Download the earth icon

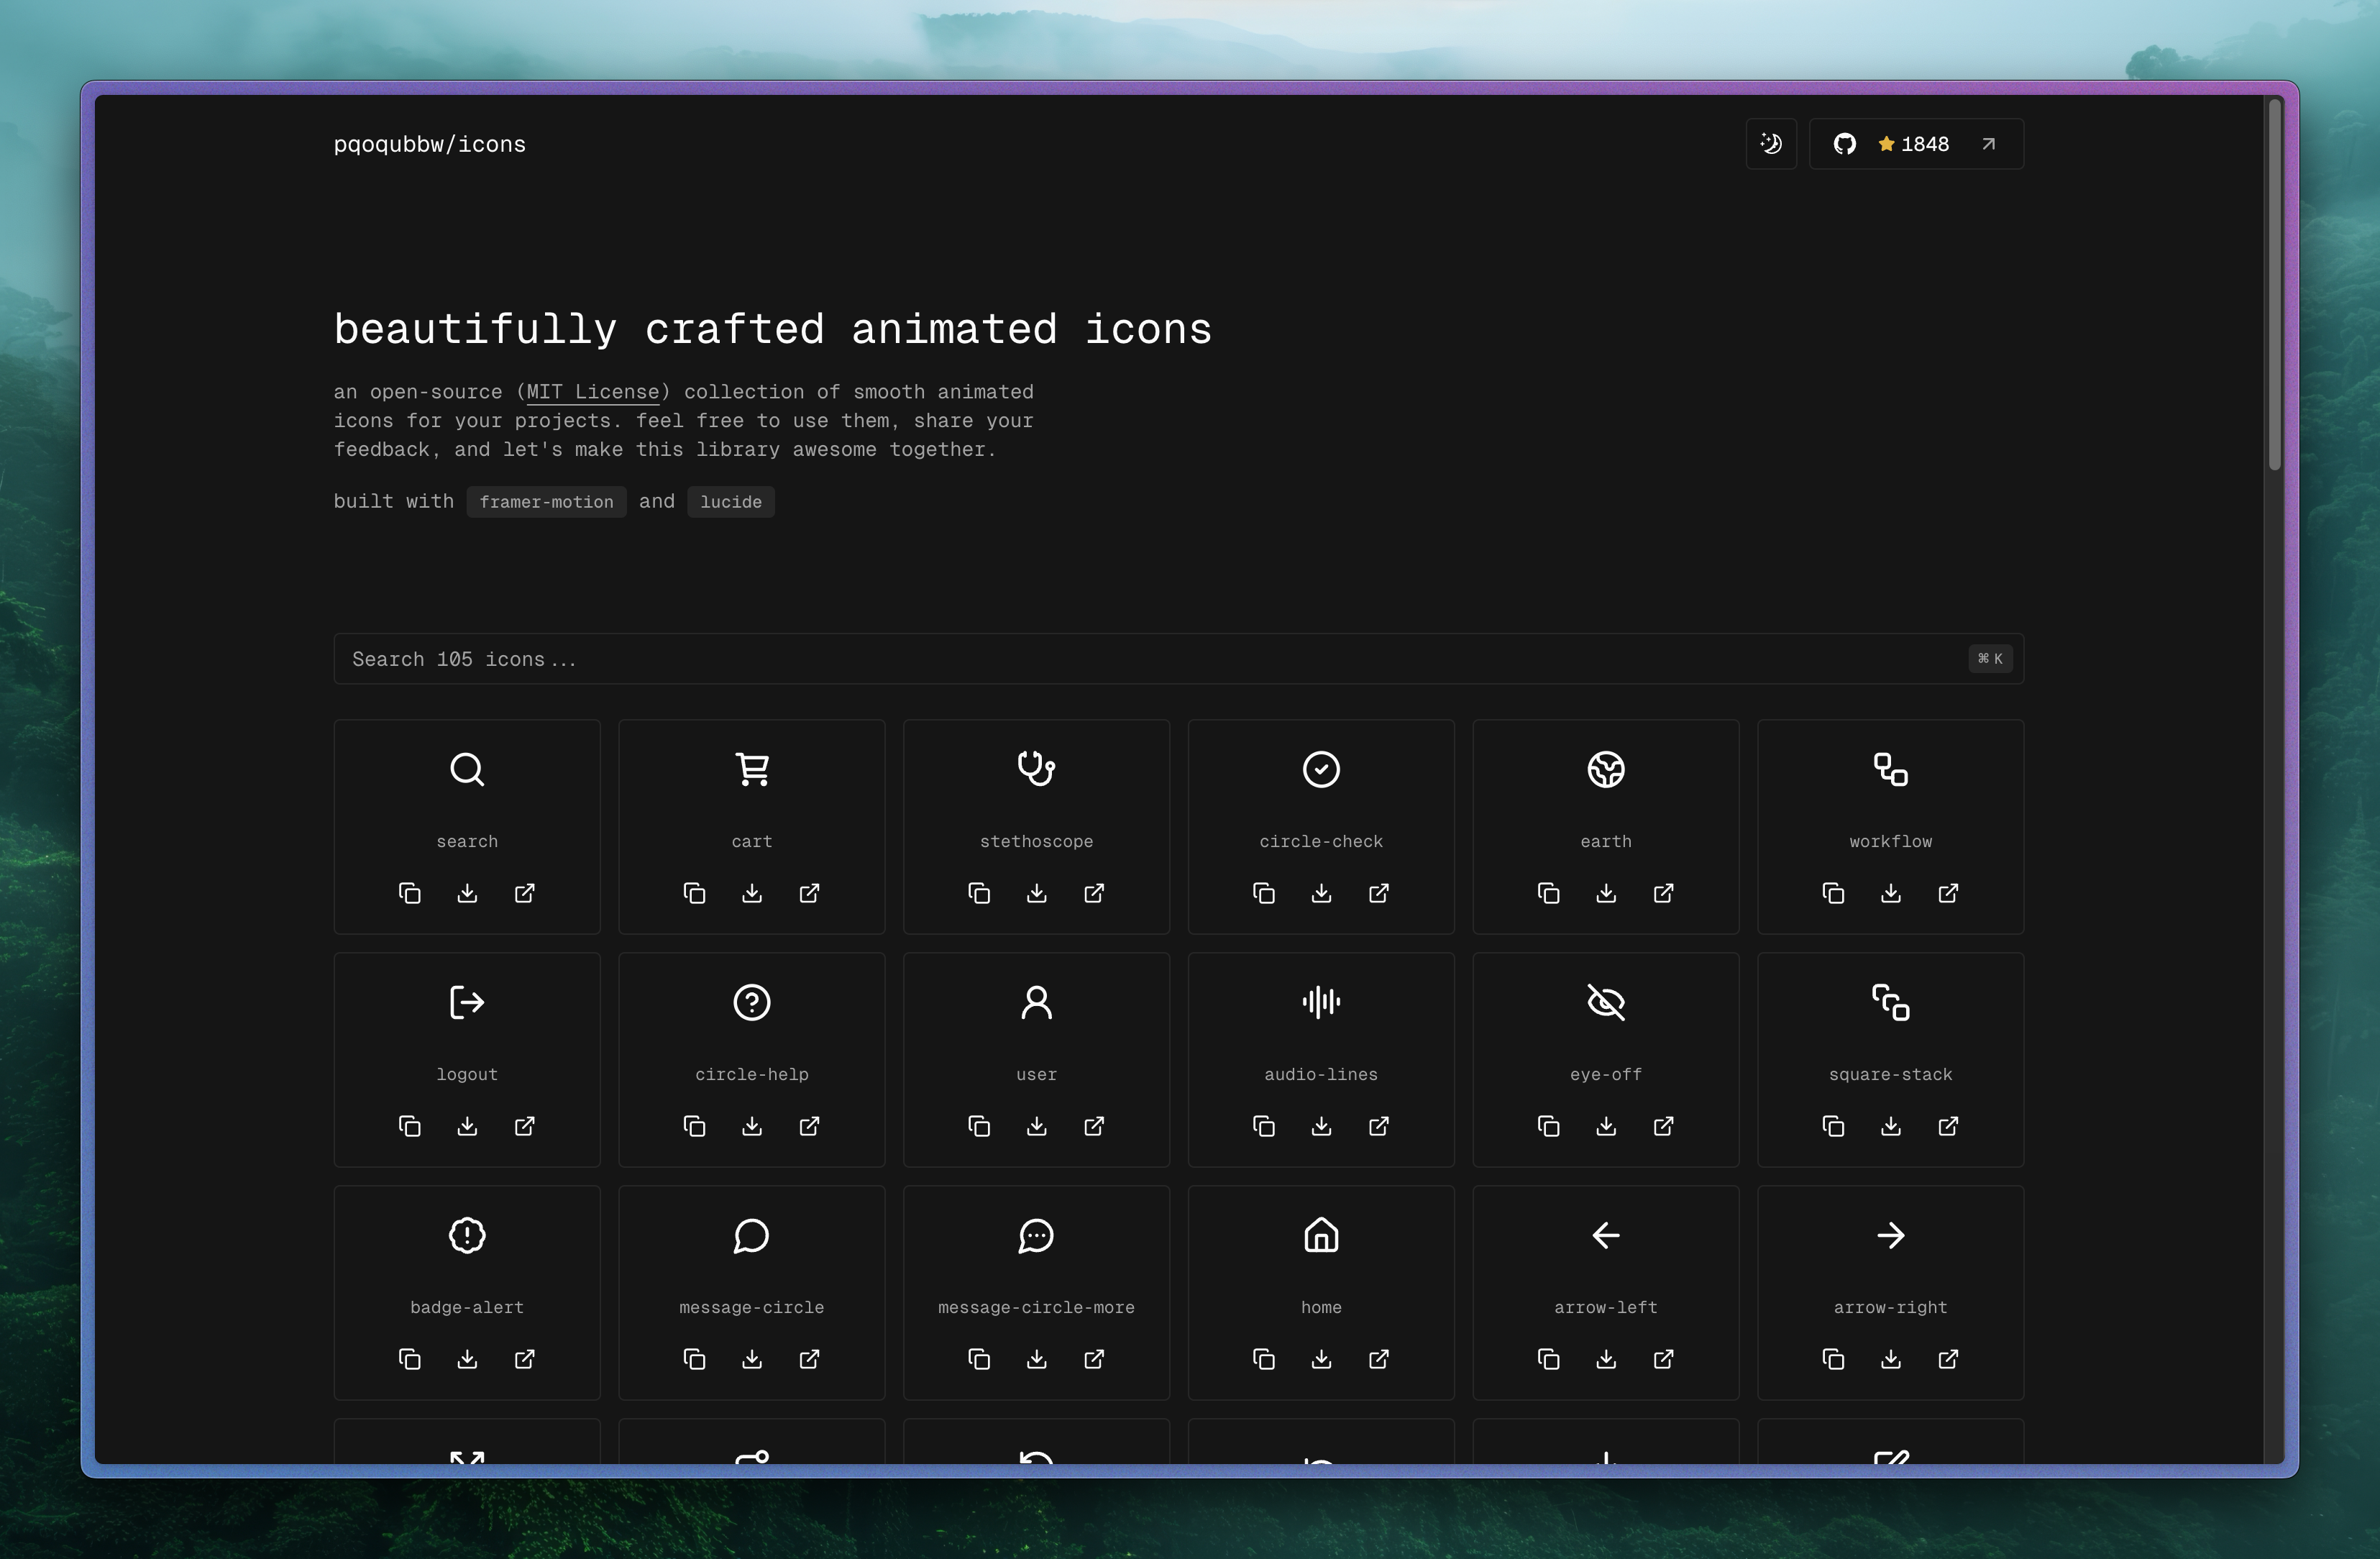[1606, 893]
